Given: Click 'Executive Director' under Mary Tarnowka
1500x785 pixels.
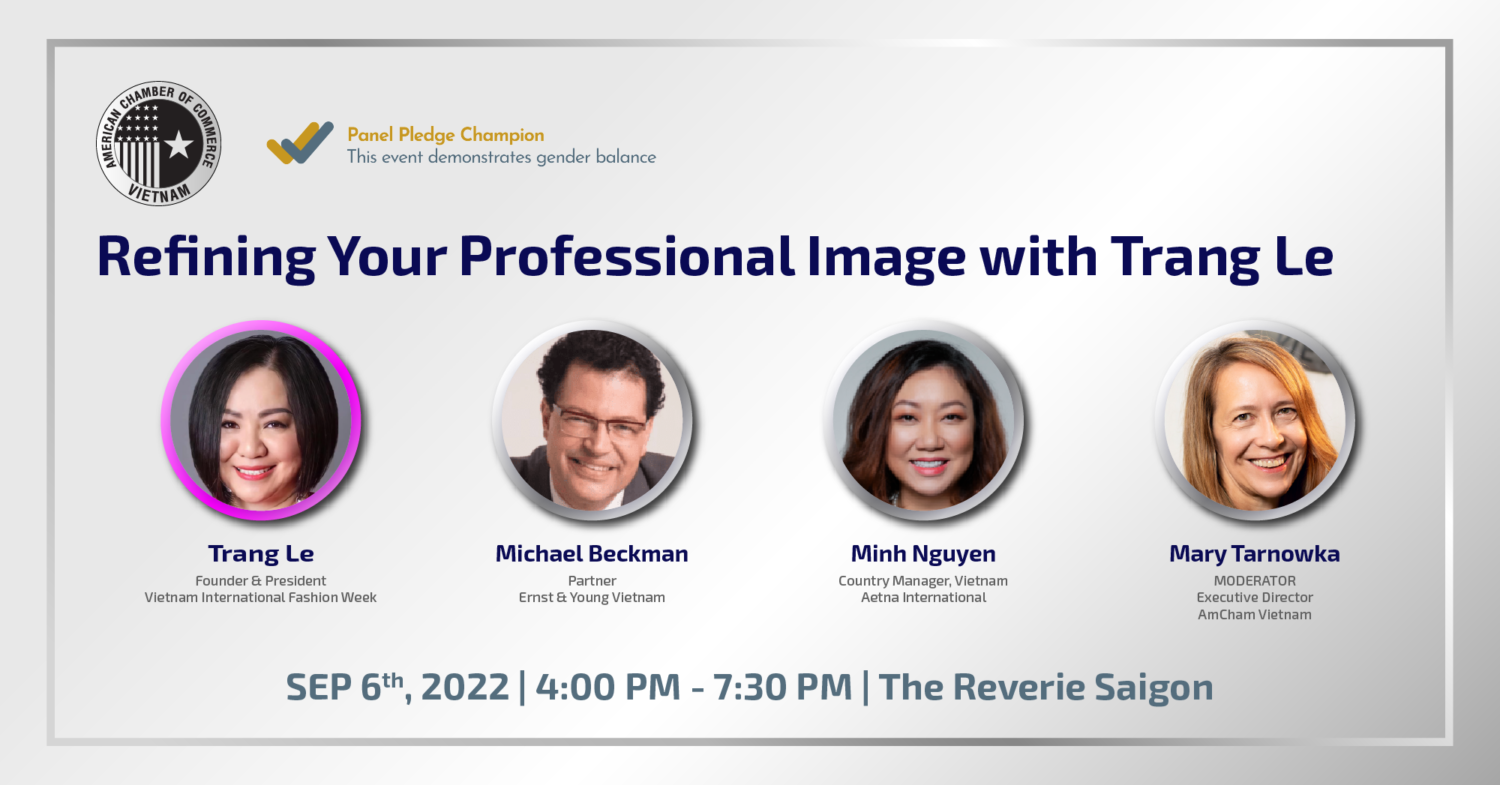Looking at the screenshot, I should pos(1254,598).
